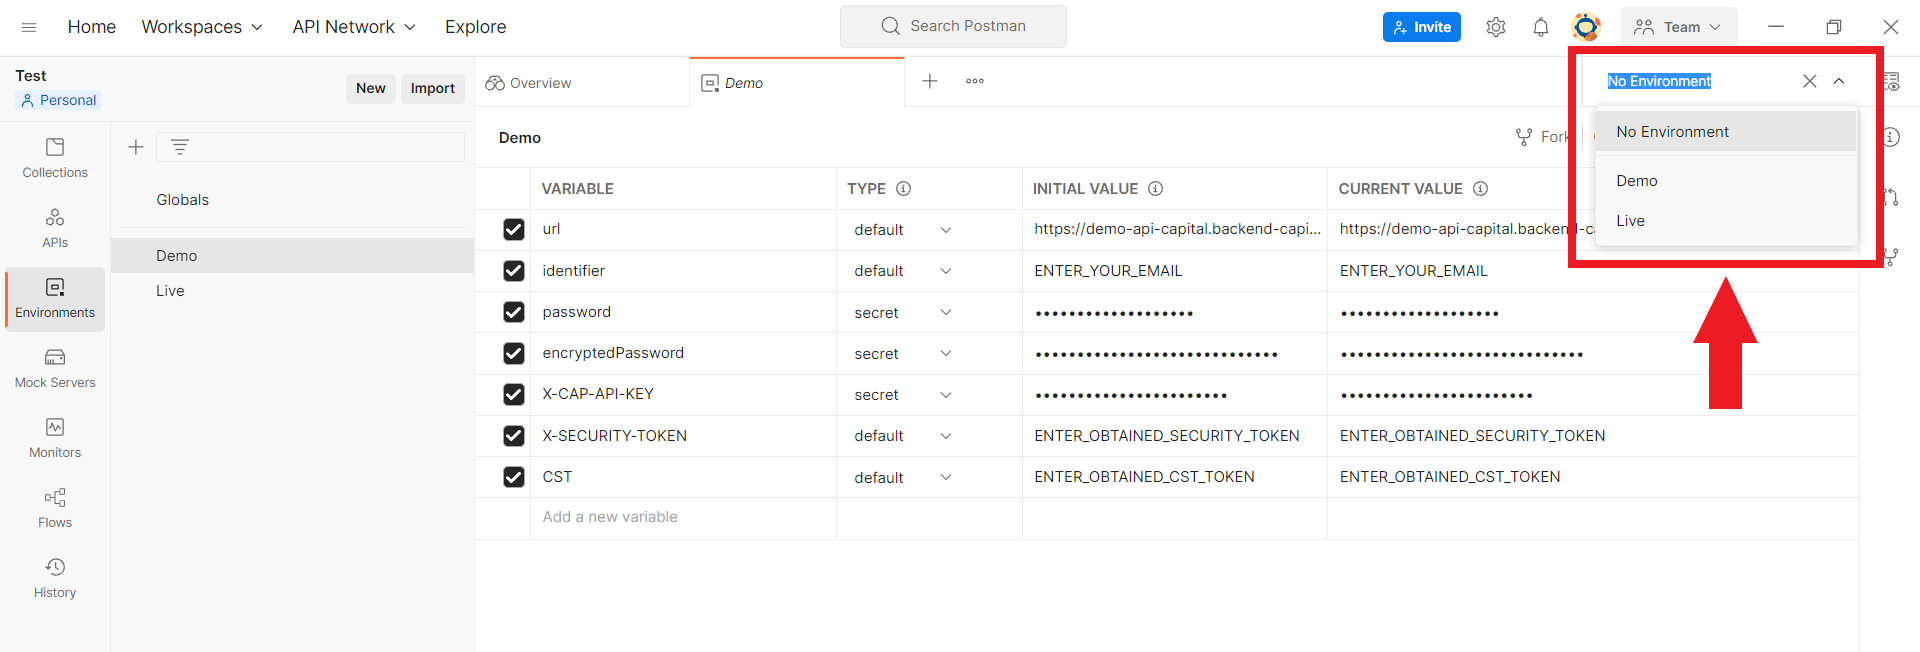Uncheck the password variable checkbox
Screen dimensions: 1920x652
coord(514,312)
